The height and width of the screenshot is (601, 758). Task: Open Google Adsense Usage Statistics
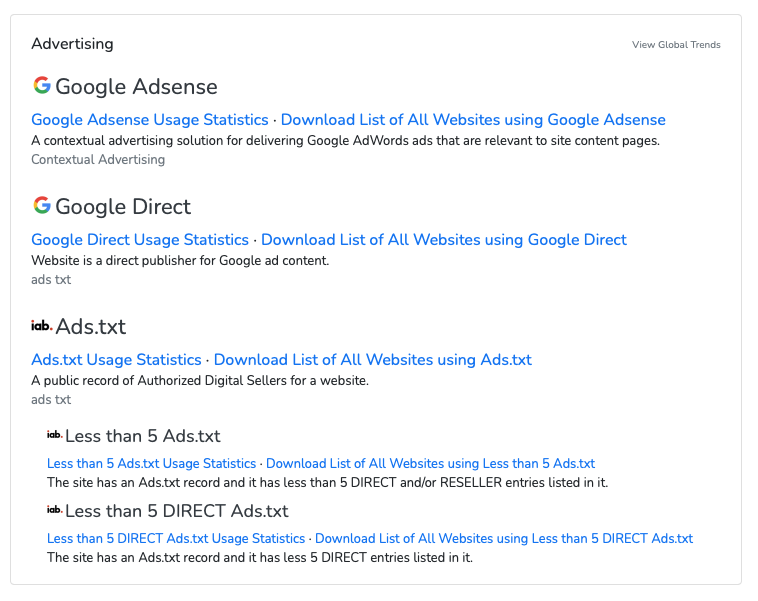(150, 119)
